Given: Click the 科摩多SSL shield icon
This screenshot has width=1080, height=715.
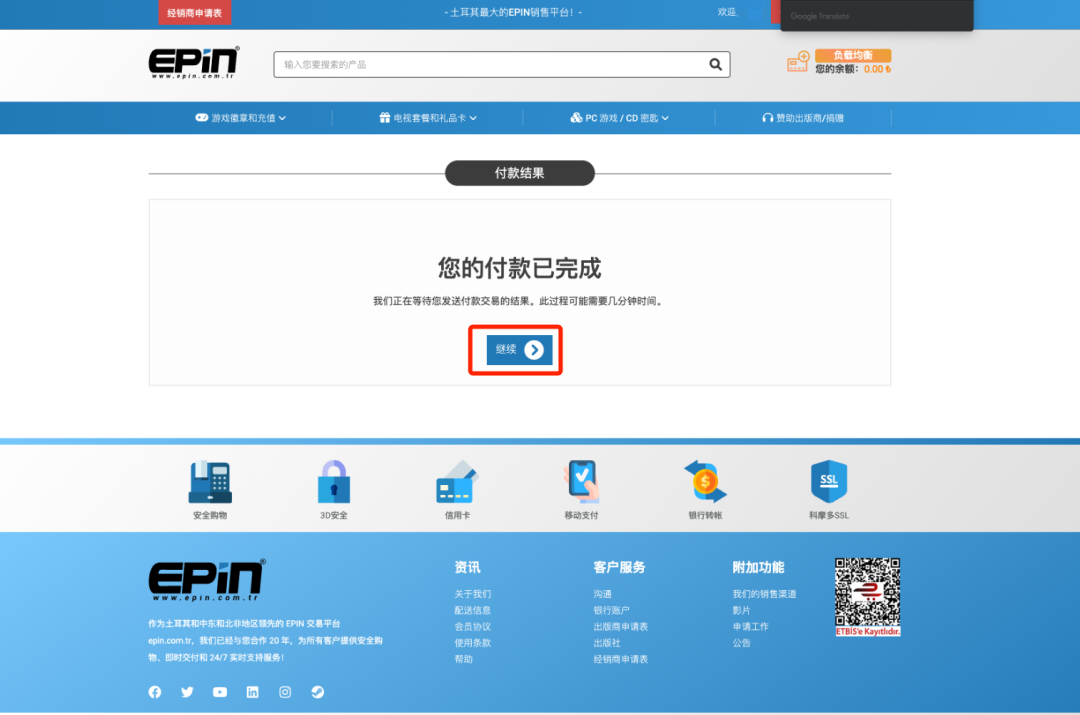Looking at the screenshot, I should (x=829, y=481).
